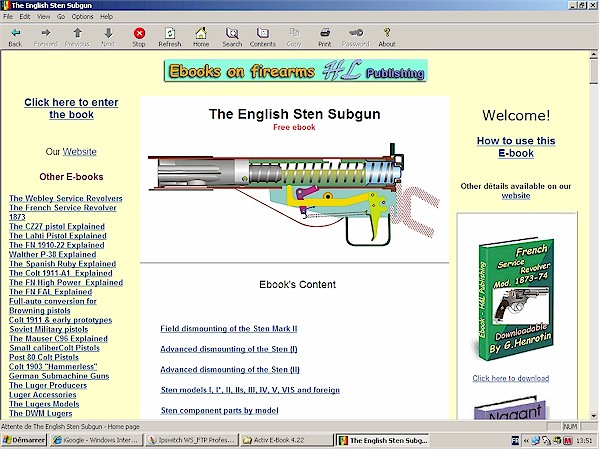Open 'Full-auto conversion for Browning pistols' link
The image size is (600, 450).
click(53, 306)
